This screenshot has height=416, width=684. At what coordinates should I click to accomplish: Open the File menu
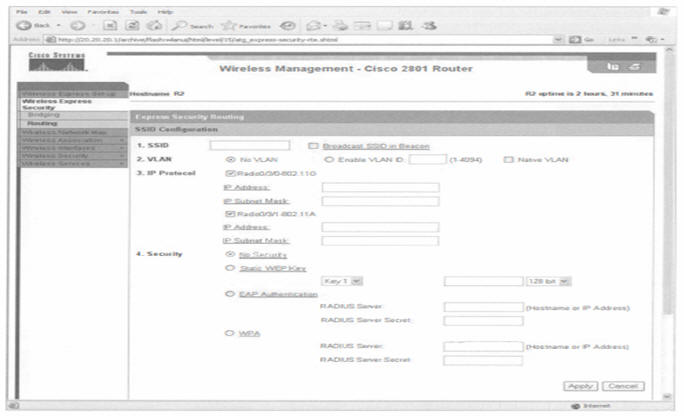22,12
